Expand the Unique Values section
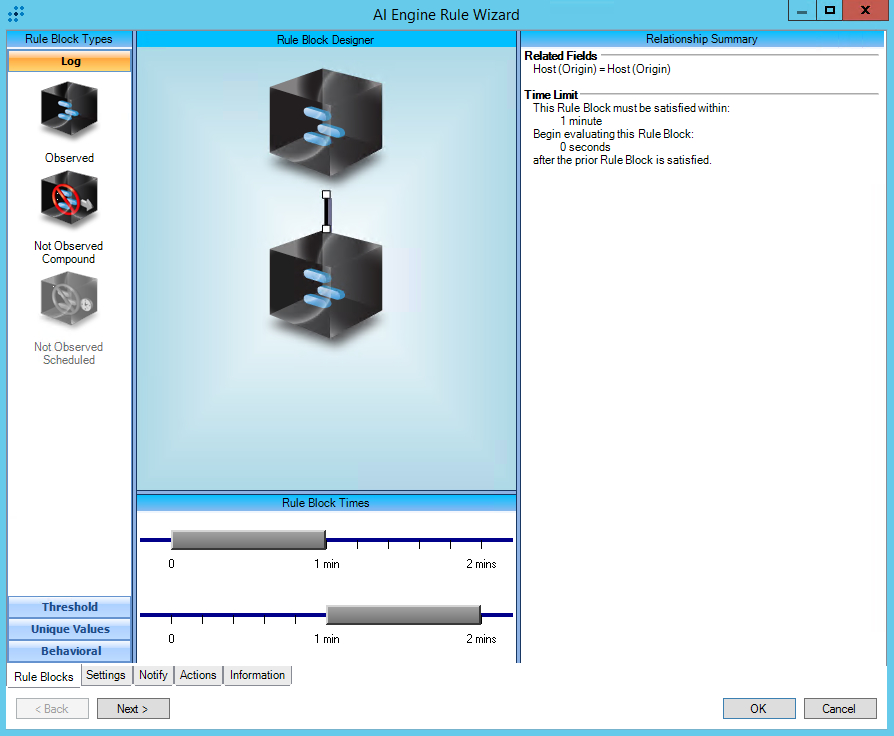 pos(70,629)
